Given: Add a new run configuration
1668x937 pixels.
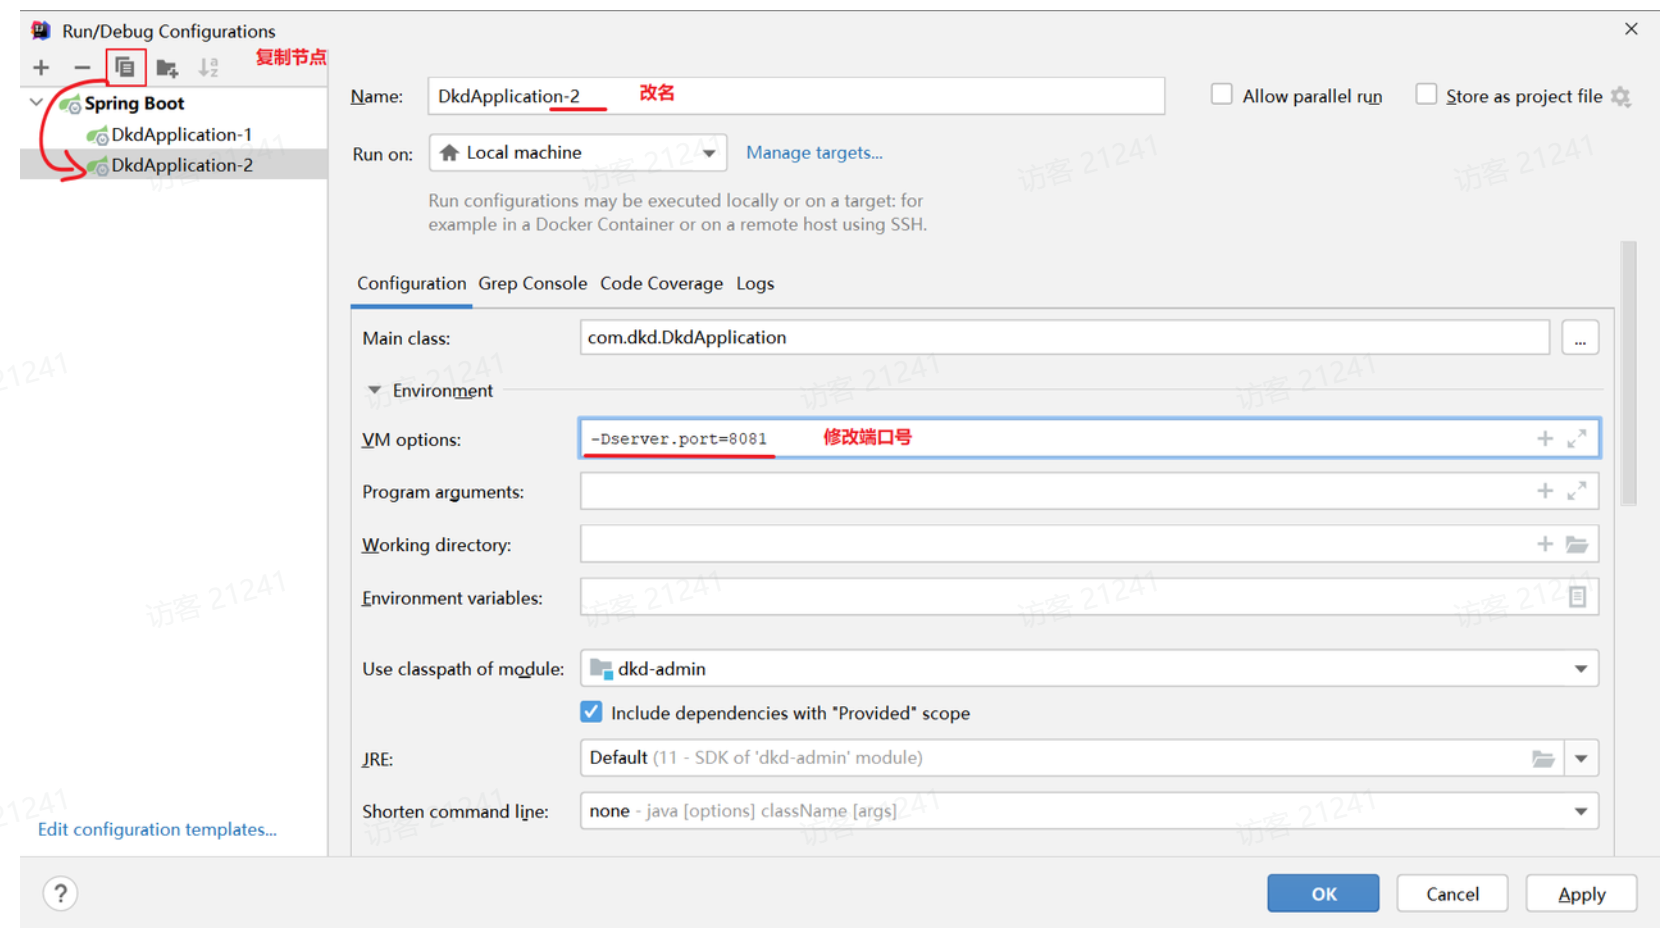Looking at the screenshot, I should tap(41, 68).
